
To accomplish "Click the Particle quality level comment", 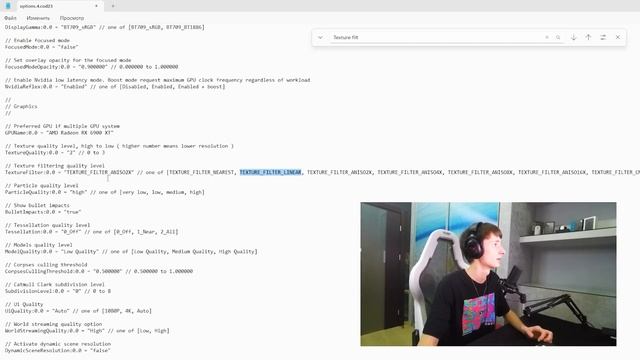I will coord(41,185).
